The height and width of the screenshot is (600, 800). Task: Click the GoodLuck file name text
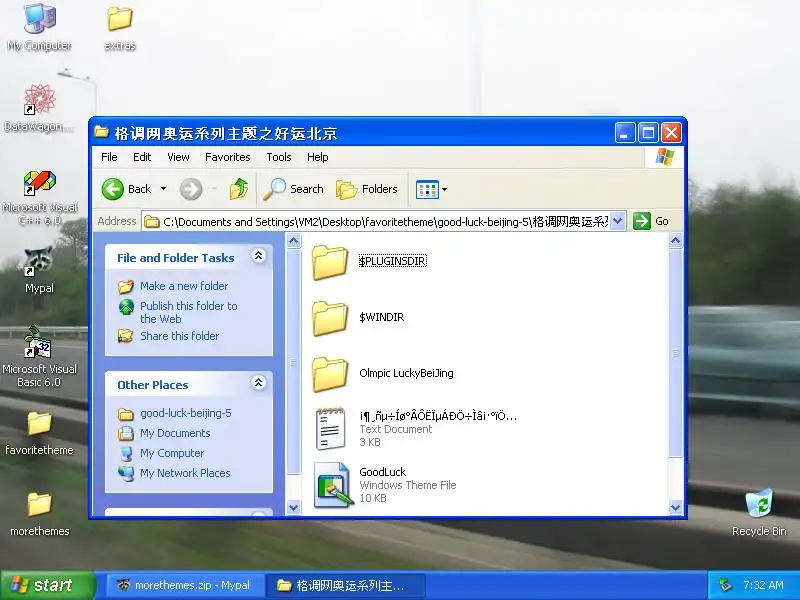[x=383, y=472]
